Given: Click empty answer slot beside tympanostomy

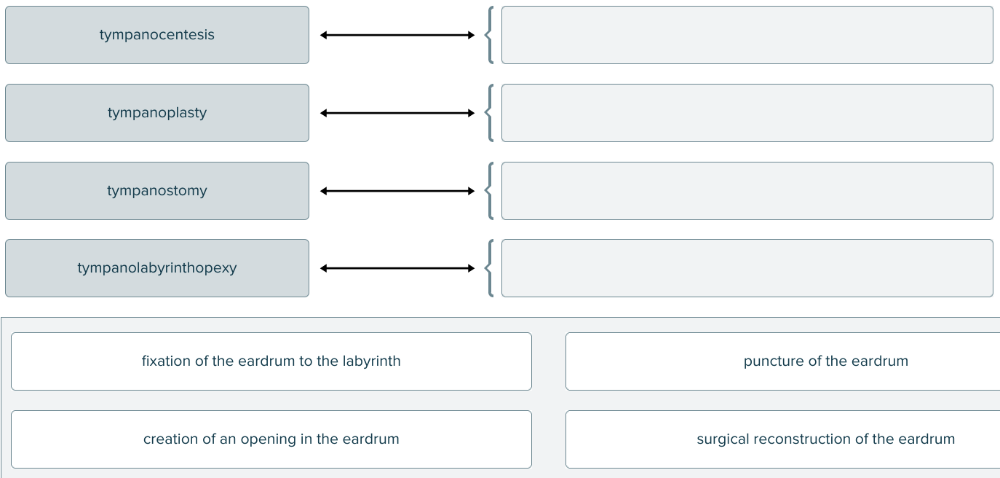Looking at the screenshot, I should tap(746, 190).
